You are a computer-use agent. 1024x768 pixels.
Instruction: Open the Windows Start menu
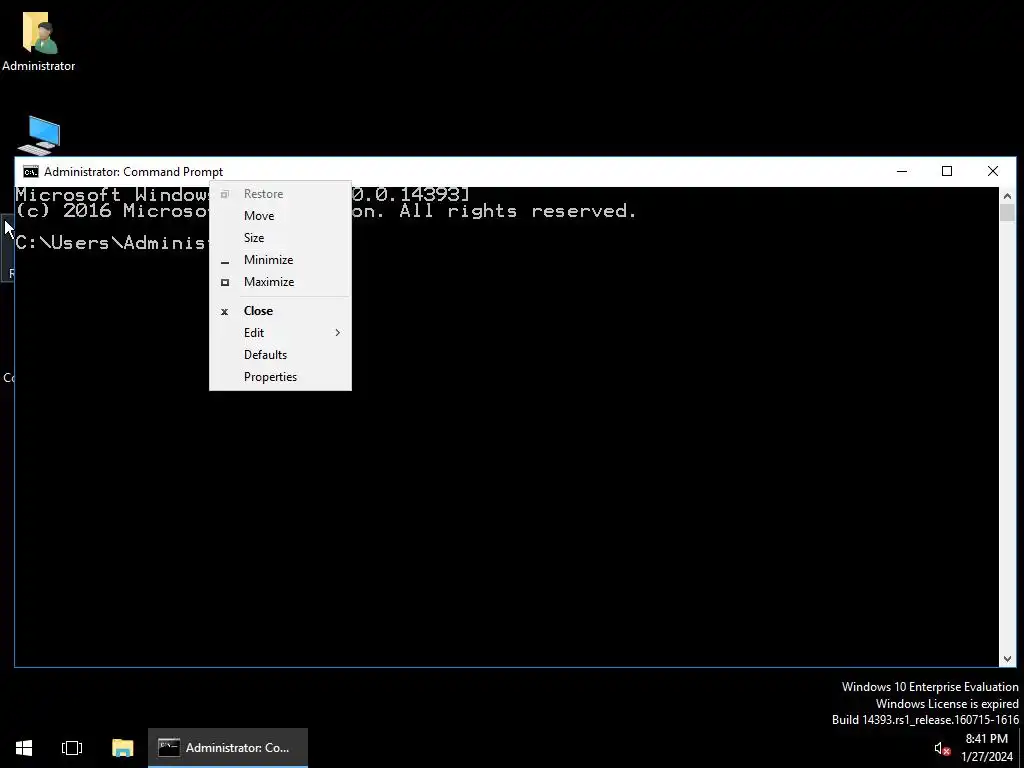[x=24, y=748]
